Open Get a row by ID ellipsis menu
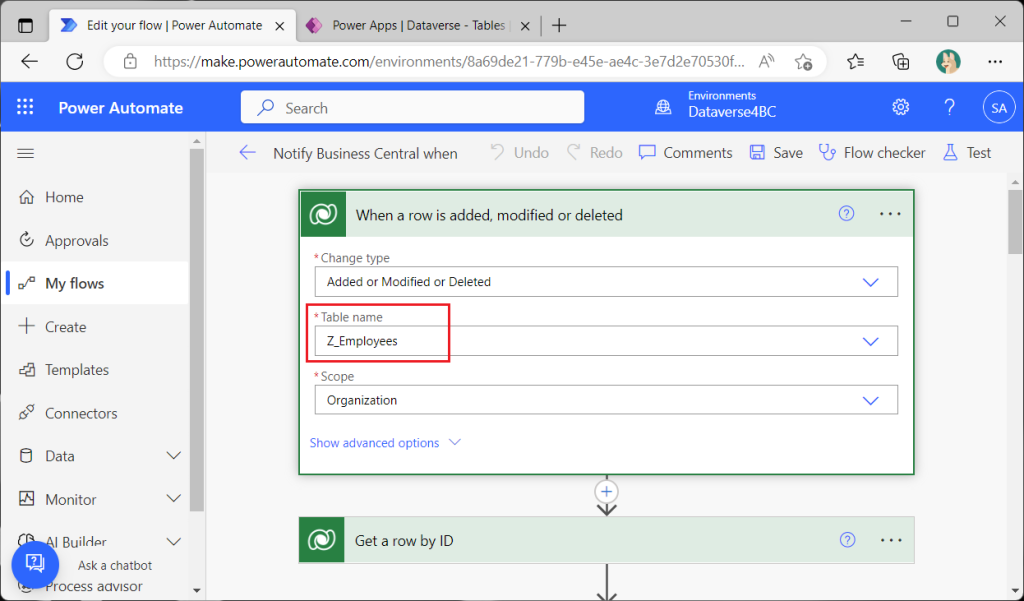1024x601 pixels. click(891, 540)
